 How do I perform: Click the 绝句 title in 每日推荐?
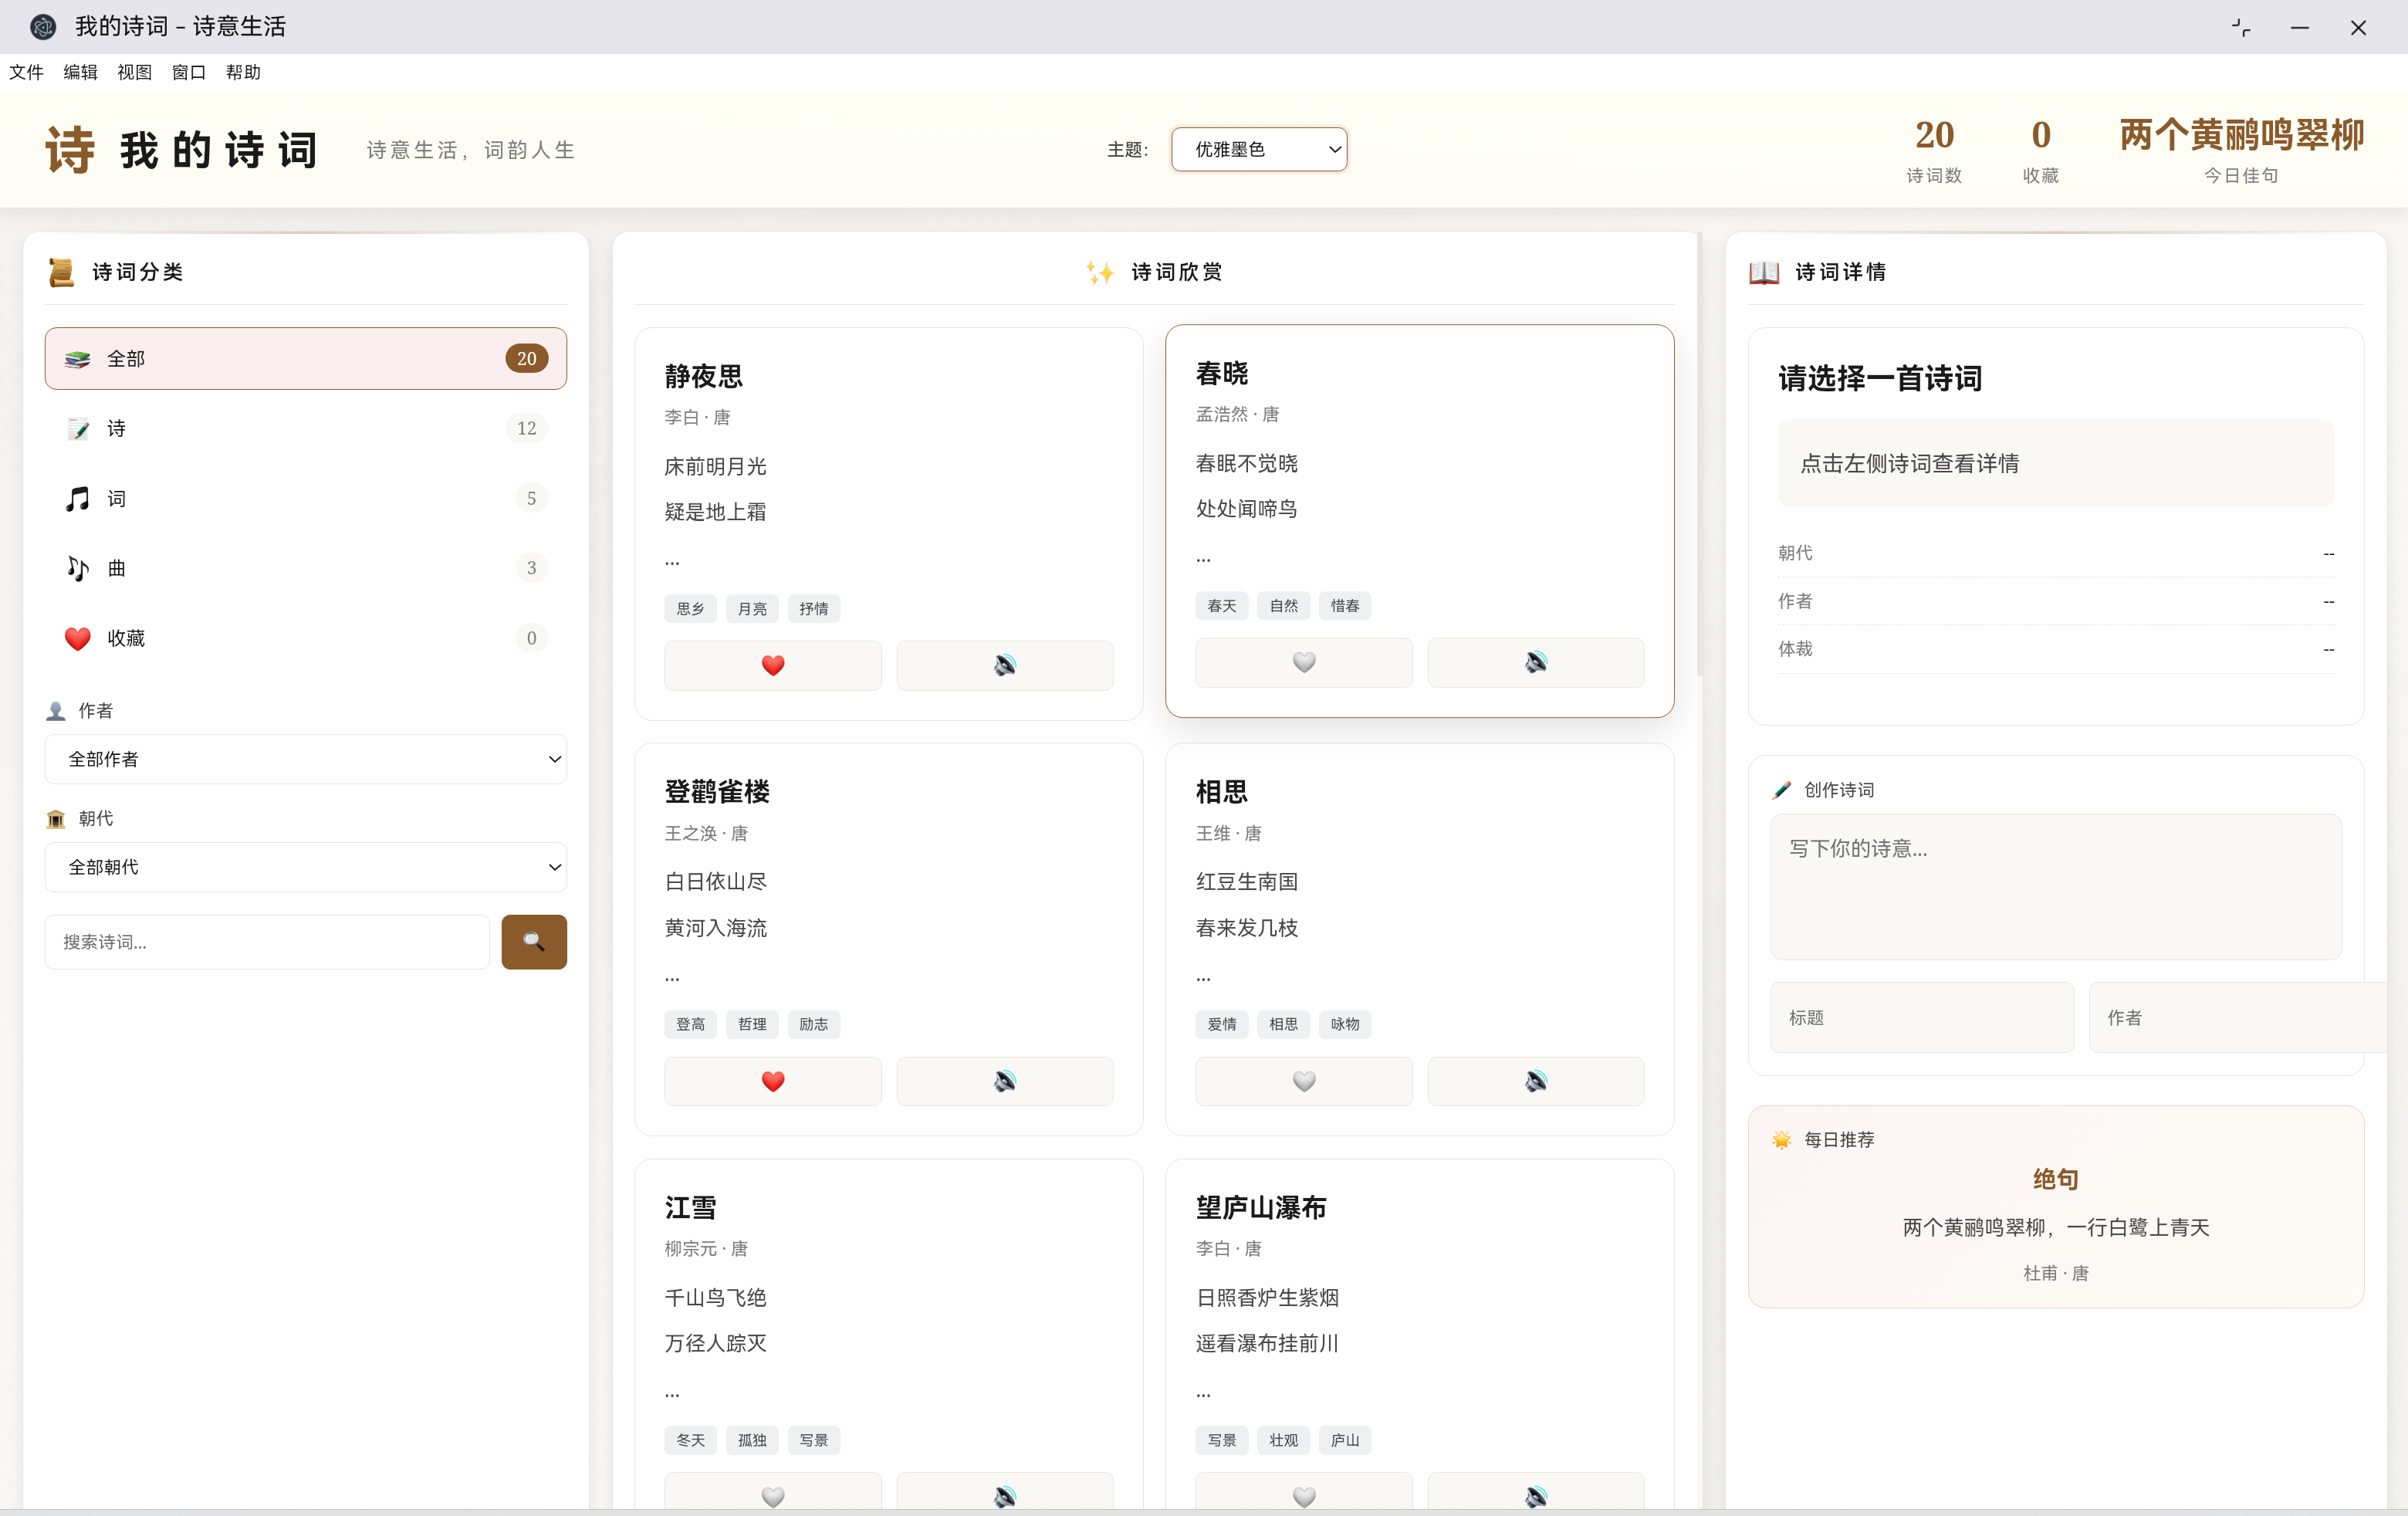coord(2056,1180)
